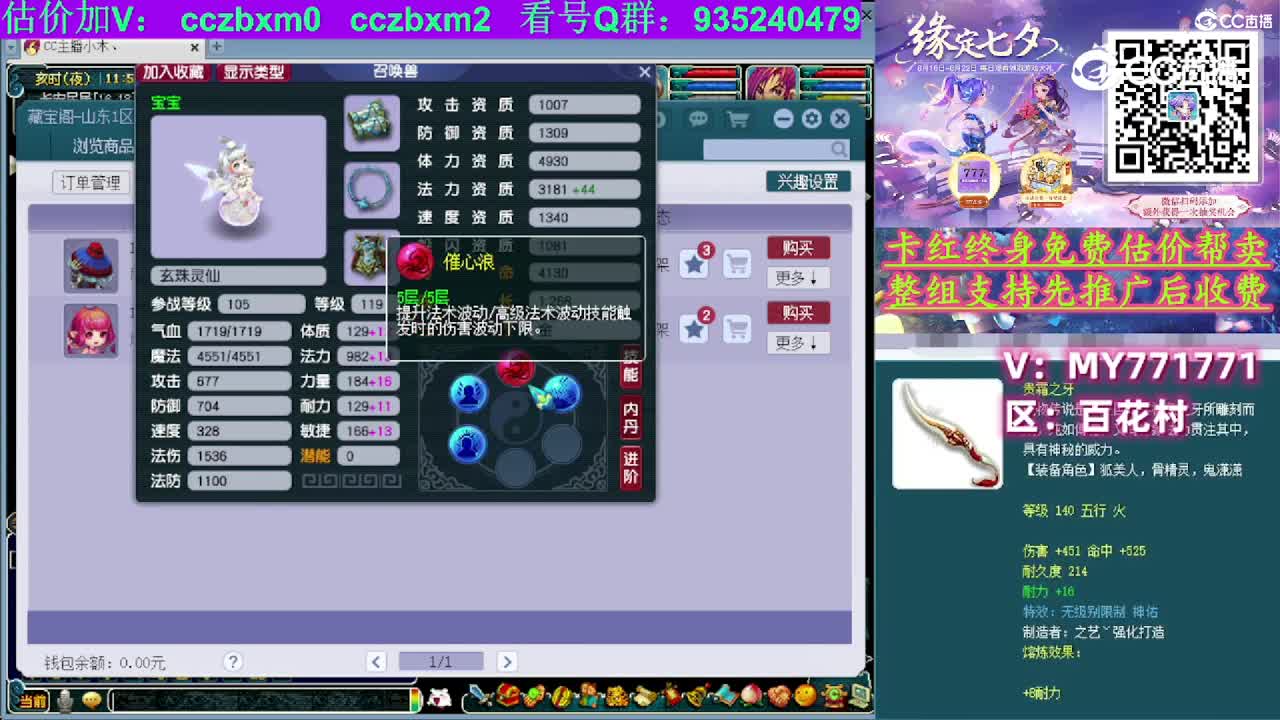Open the tab list dropdown arrow
Screen dimensions: 1280x720
(12, 47)
